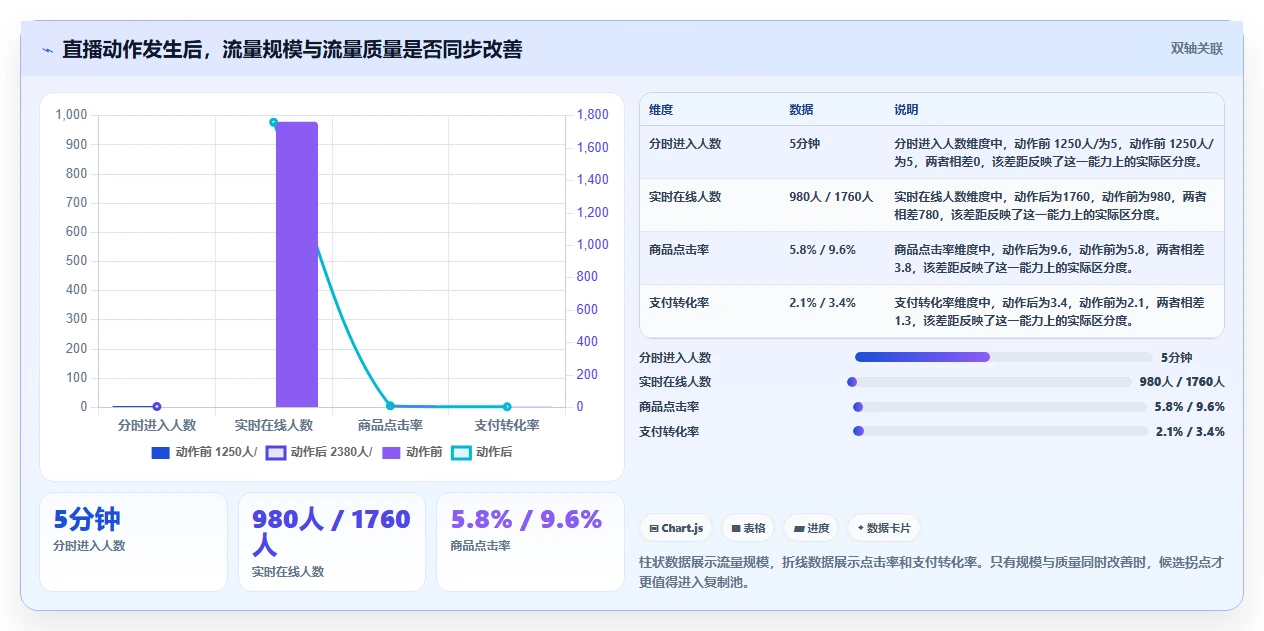Click the 双轴关联 label in the header
Image resolution: width=1264 pixels, height=631 pixels.
click(1197, 48)
